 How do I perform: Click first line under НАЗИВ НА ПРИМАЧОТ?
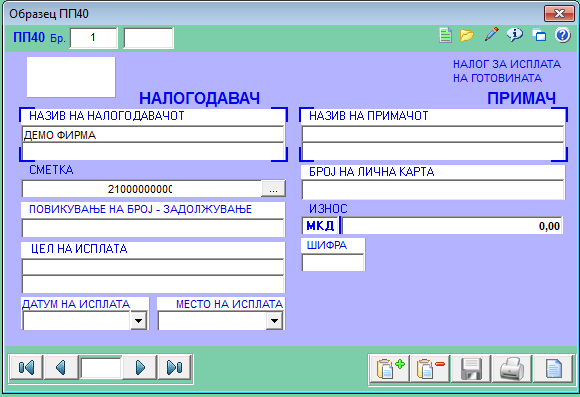433,135
